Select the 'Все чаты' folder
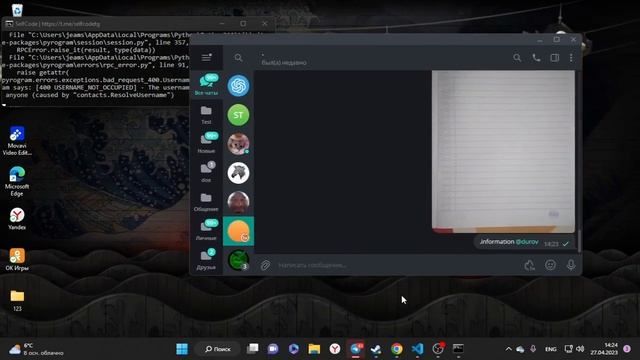Screen dimensions: 640x360 [x=207, y=84]
